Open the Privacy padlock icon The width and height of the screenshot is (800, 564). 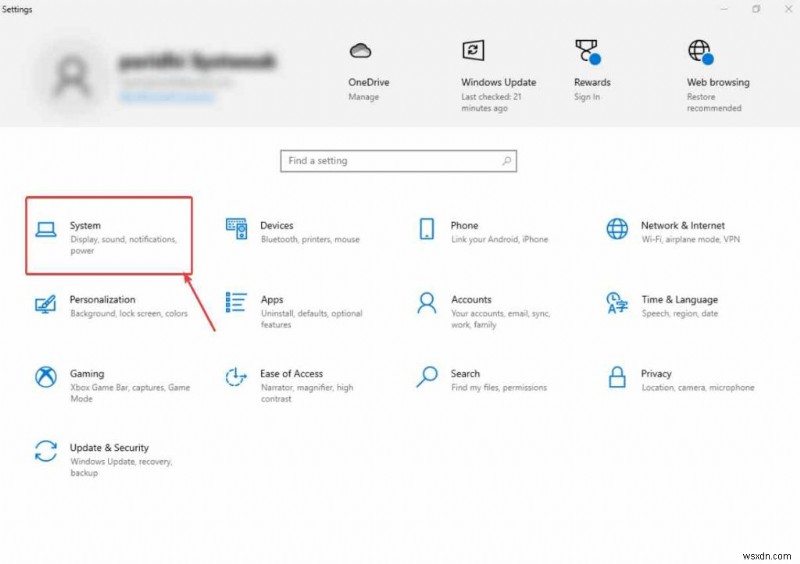(x=617, y=377)
